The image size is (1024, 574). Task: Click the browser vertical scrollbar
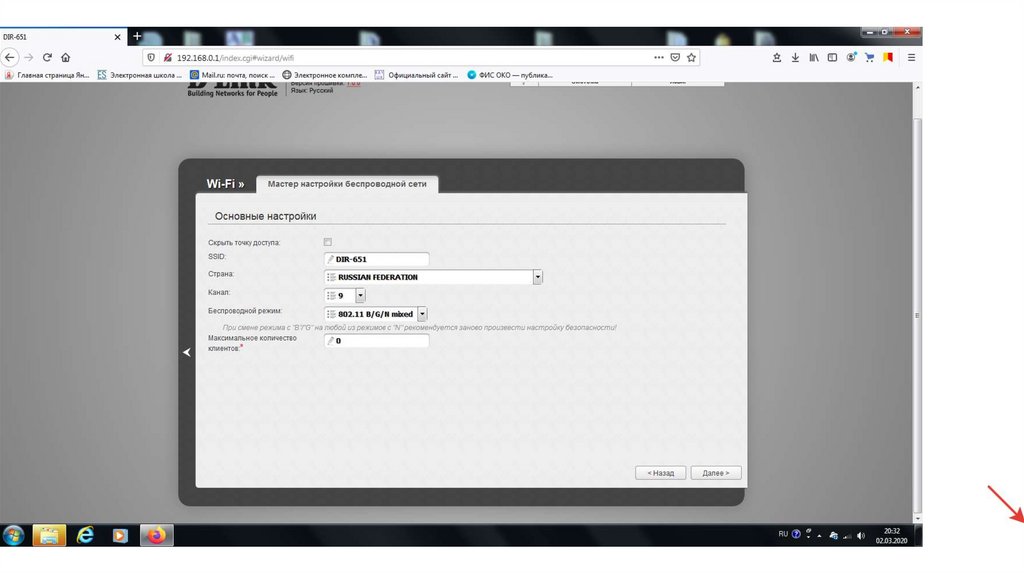(918, 313)
